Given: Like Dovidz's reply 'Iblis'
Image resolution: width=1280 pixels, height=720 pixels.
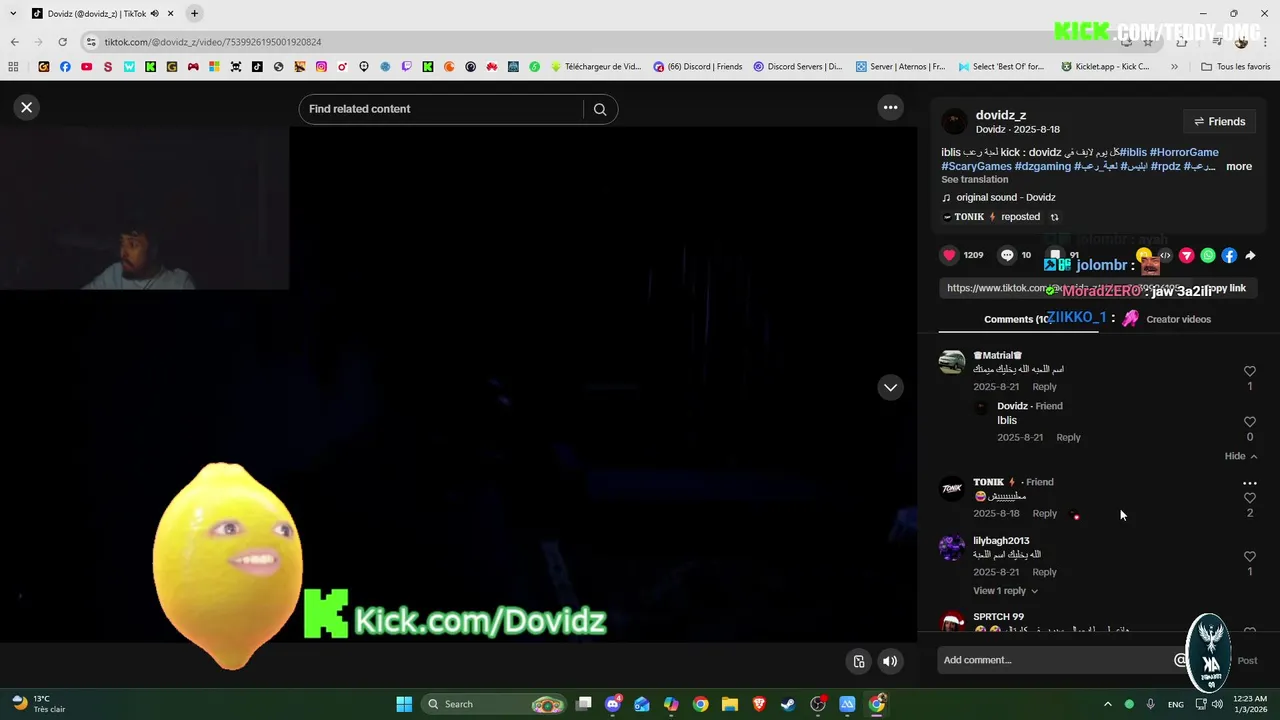Looking at the screenshot, I should click(1249, 422).
